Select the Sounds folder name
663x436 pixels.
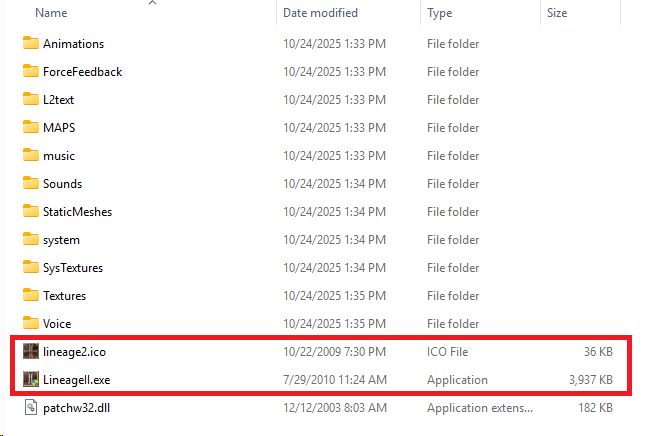[63, 184]
